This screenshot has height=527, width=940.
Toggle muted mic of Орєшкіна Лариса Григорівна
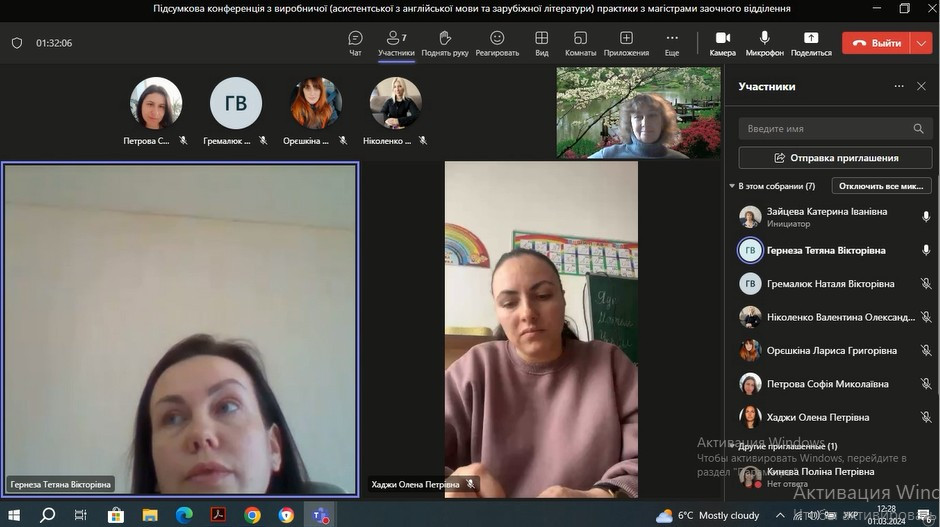[x=926, y=350]
